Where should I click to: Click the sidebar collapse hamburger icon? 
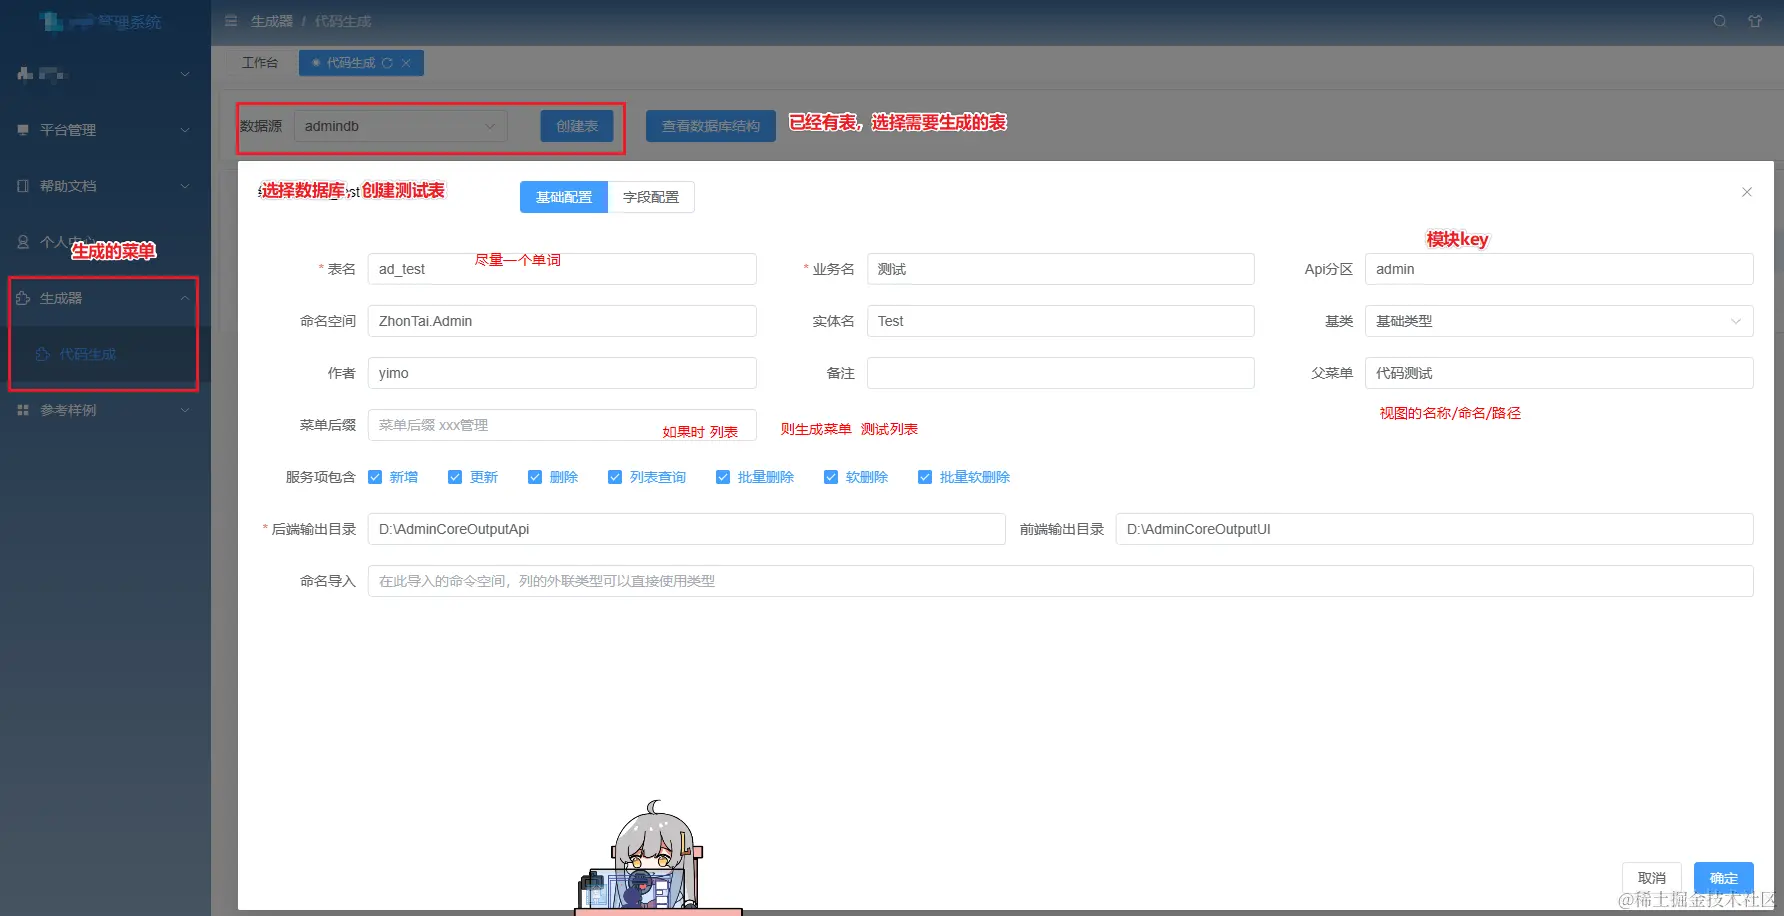click(x=231, y=21)
